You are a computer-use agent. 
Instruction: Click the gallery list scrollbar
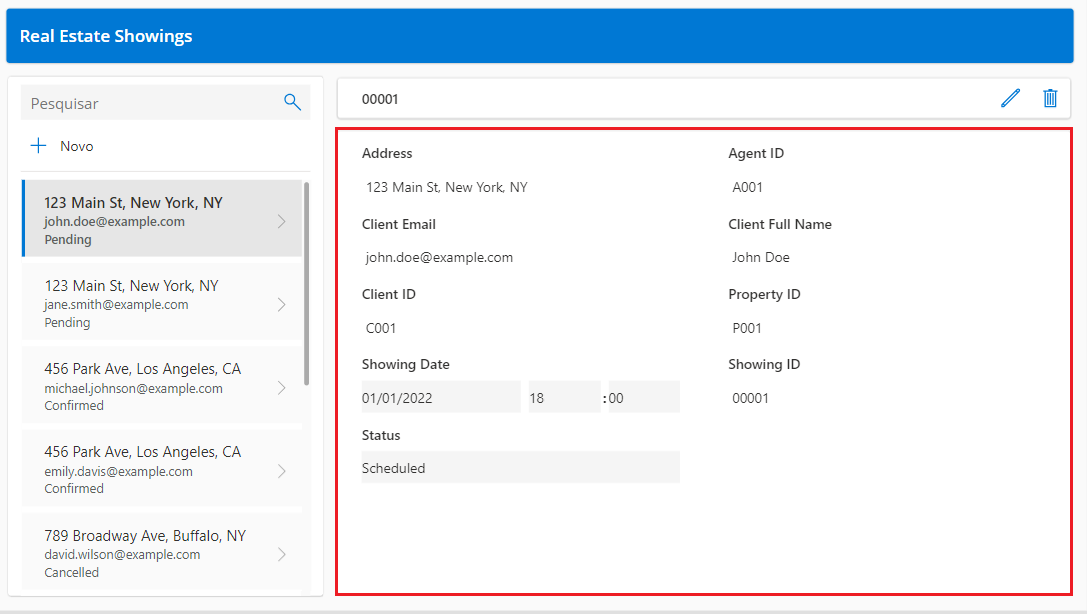(x=306, y=283)
